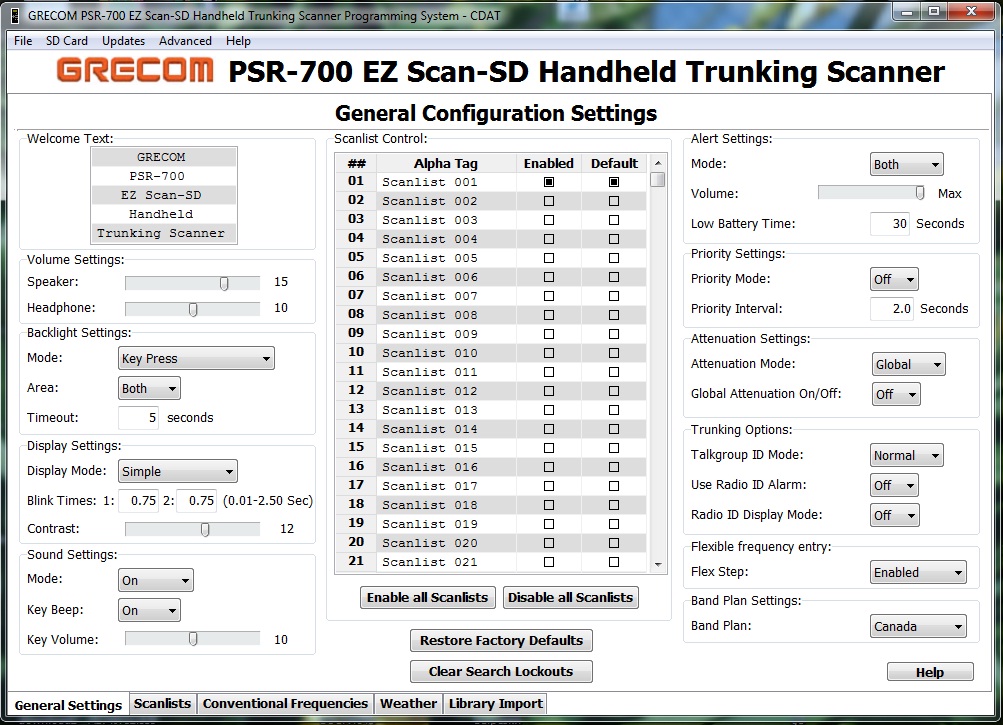The height and width of the screenshot is (725, 1003).
Task: Click the Alert Volume slider
Action: 871,193
